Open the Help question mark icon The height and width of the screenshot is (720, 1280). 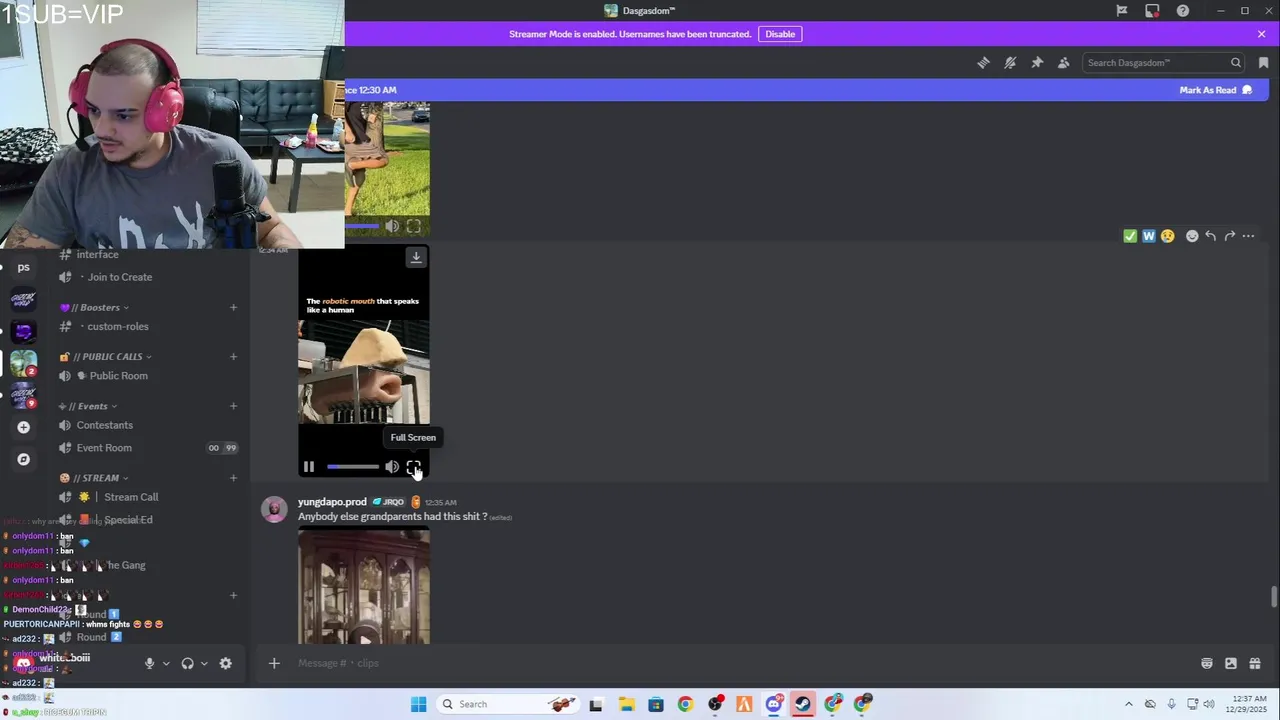pyautogui.click(x=1183, y=11)
